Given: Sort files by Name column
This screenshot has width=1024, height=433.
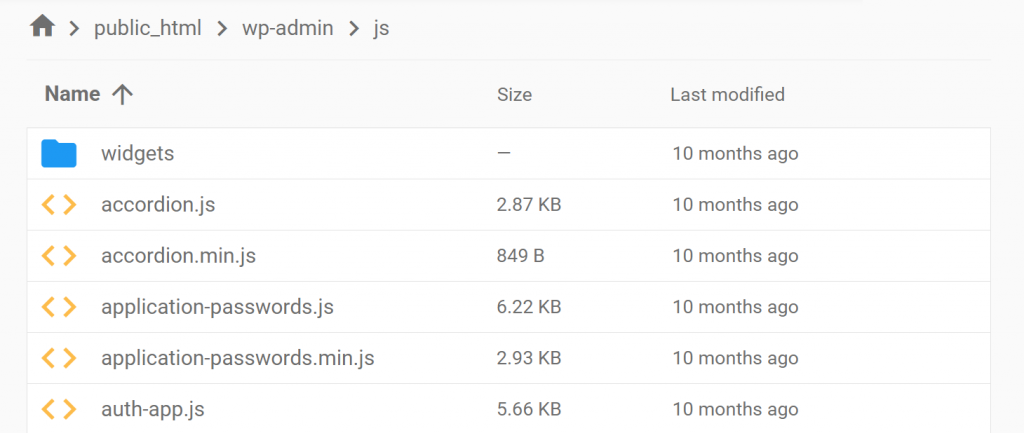Looking at the screenshot, I should pyautogui.click(x=73, y=95).
